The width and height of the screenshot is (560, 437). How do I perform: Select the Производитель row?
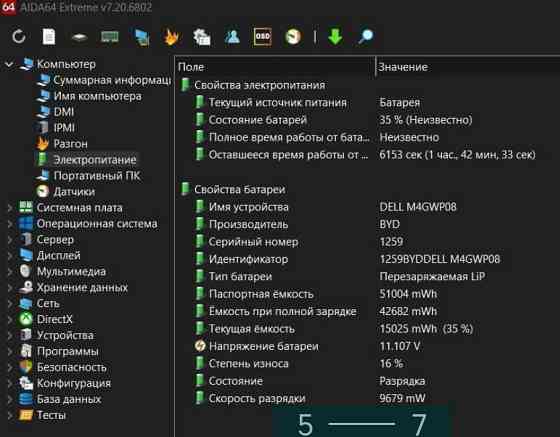(x=368, y=224)
